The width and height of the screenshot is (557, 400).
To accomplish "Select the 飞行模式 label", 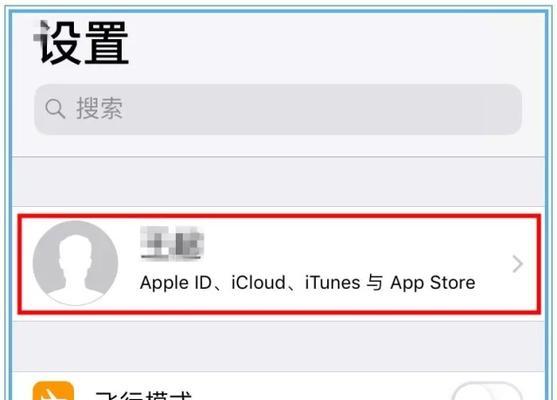I will [144, 395].
